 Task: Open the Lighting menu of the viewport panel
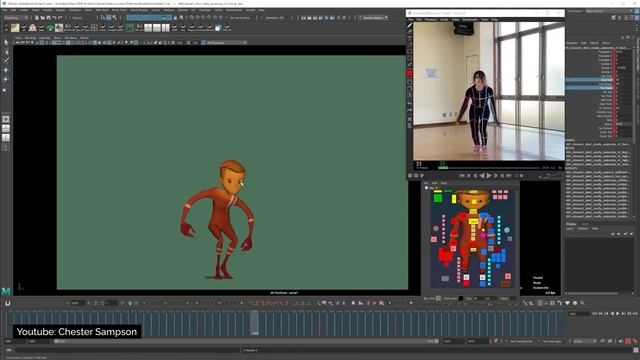coord(45,38)
